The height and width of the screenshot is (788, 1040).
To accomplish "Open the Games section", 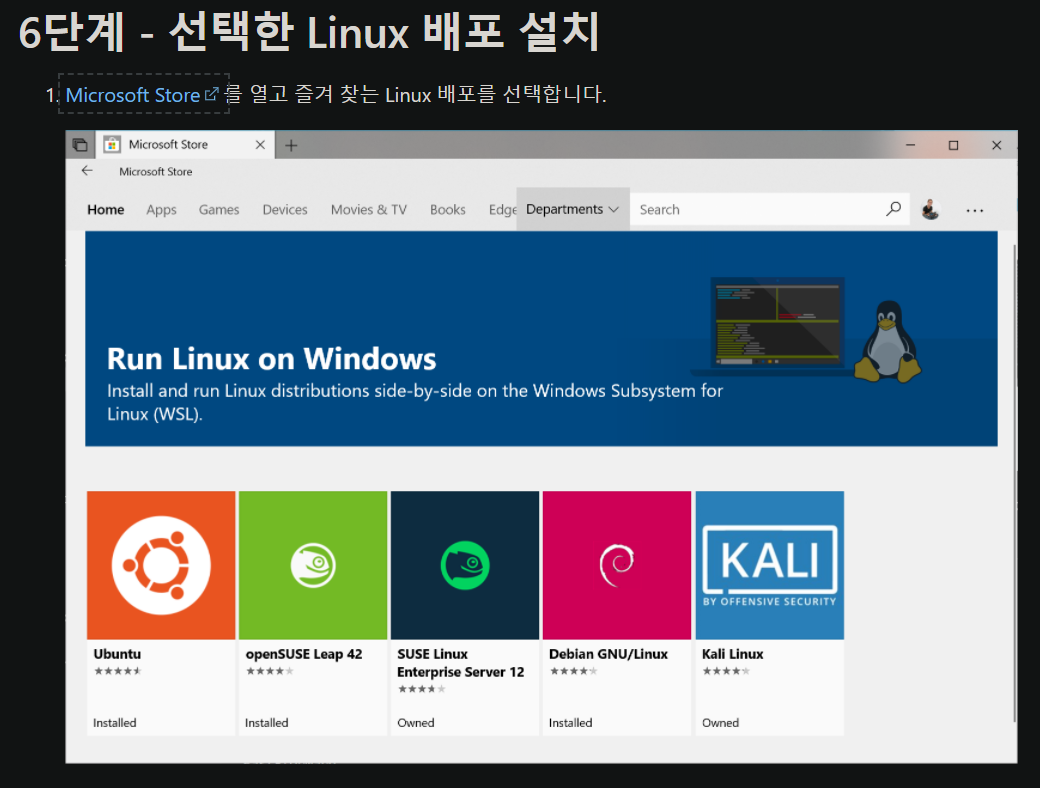I will click(x=219, y=210).
